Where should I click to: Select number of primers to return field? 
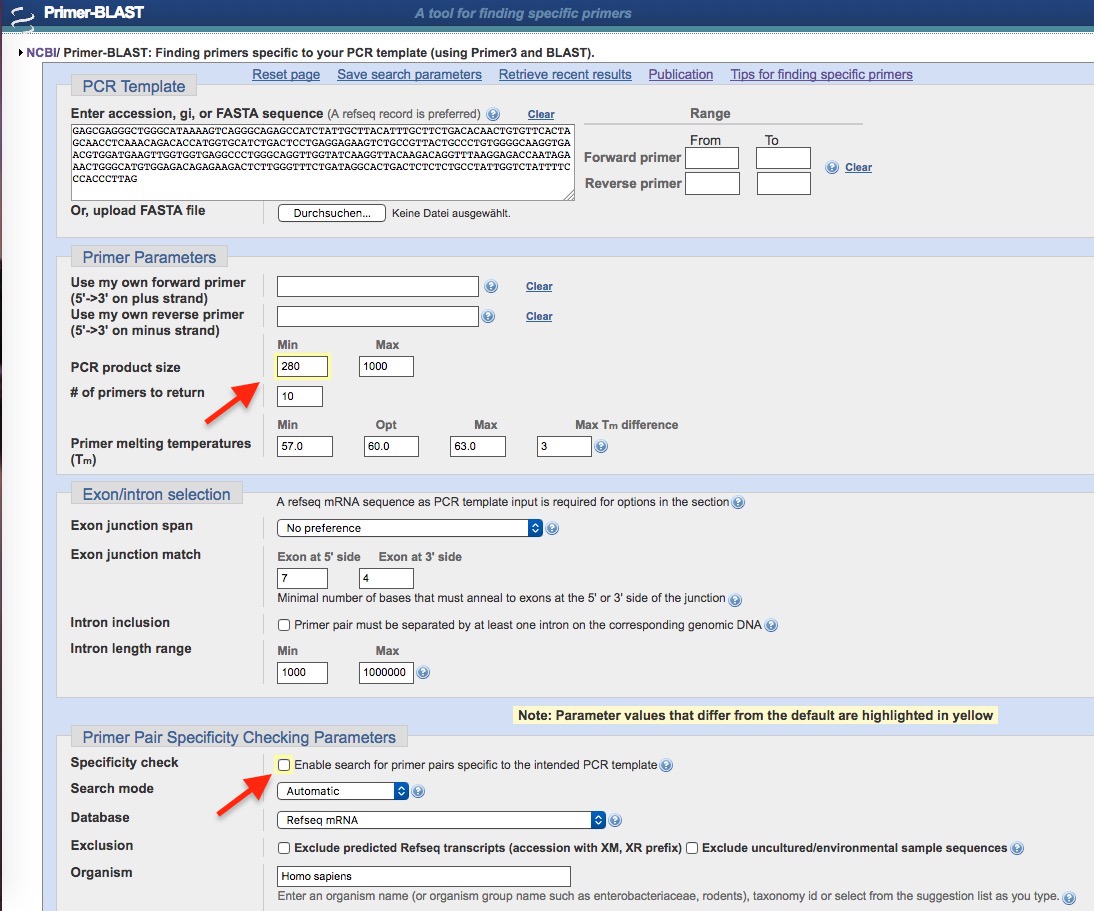pyautogui.click(x=300, y=396)
